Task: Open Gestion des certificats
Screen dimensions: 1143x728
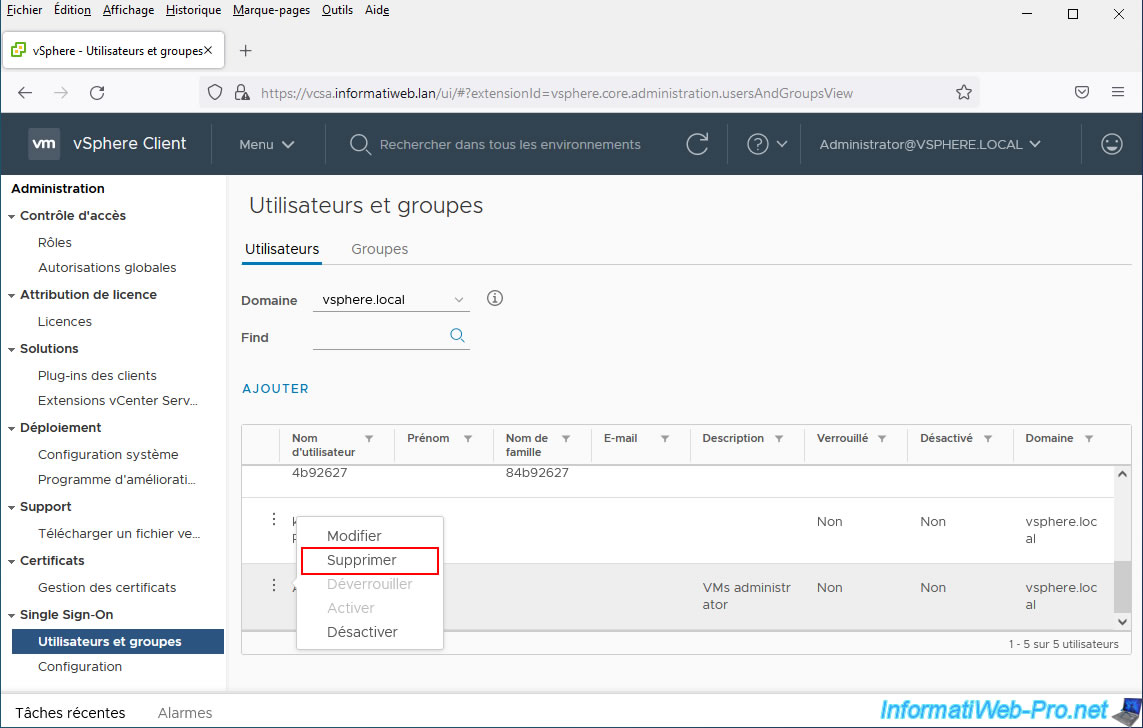Action: (107, 587)
